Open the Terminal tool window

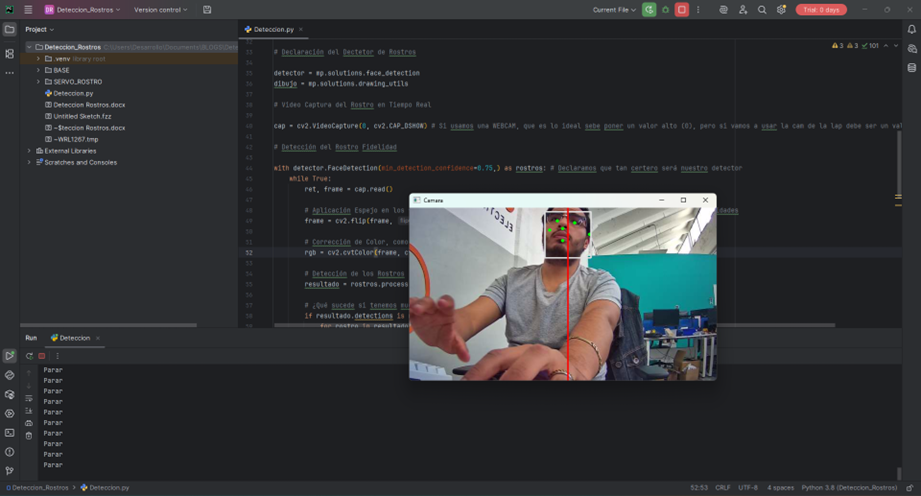pos(10,433)
